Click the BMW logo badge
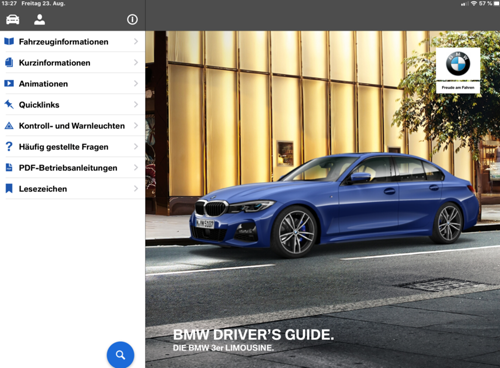Image resolution: width=500 pixels, height=368 pixels. click(x=458, y=63)
